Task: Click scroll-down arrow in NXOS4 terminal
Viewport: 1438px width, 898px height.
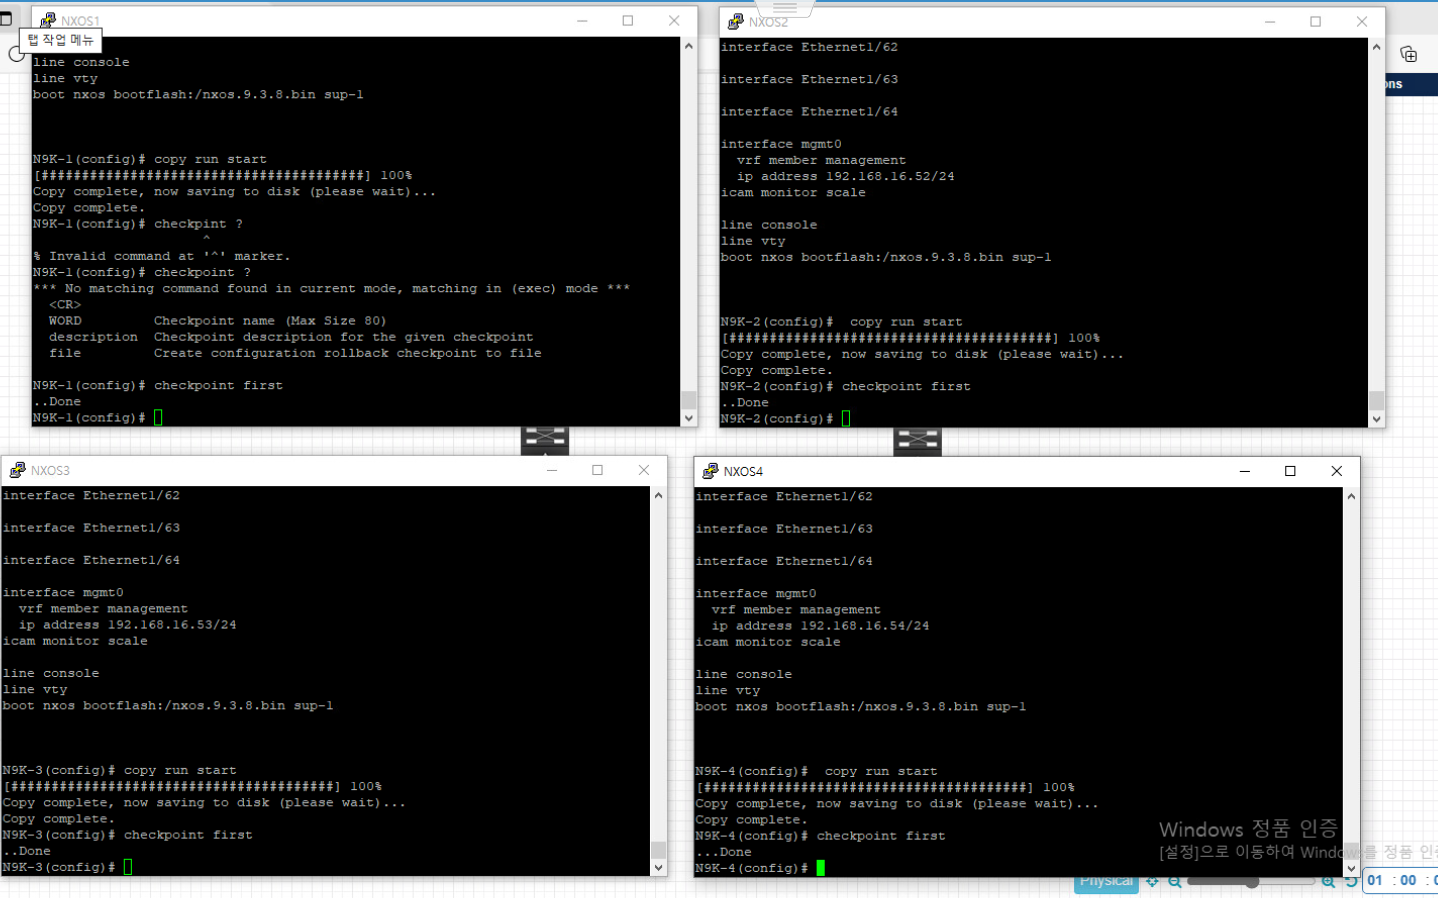Action: pyautogui.click(x=1351, y=869)
